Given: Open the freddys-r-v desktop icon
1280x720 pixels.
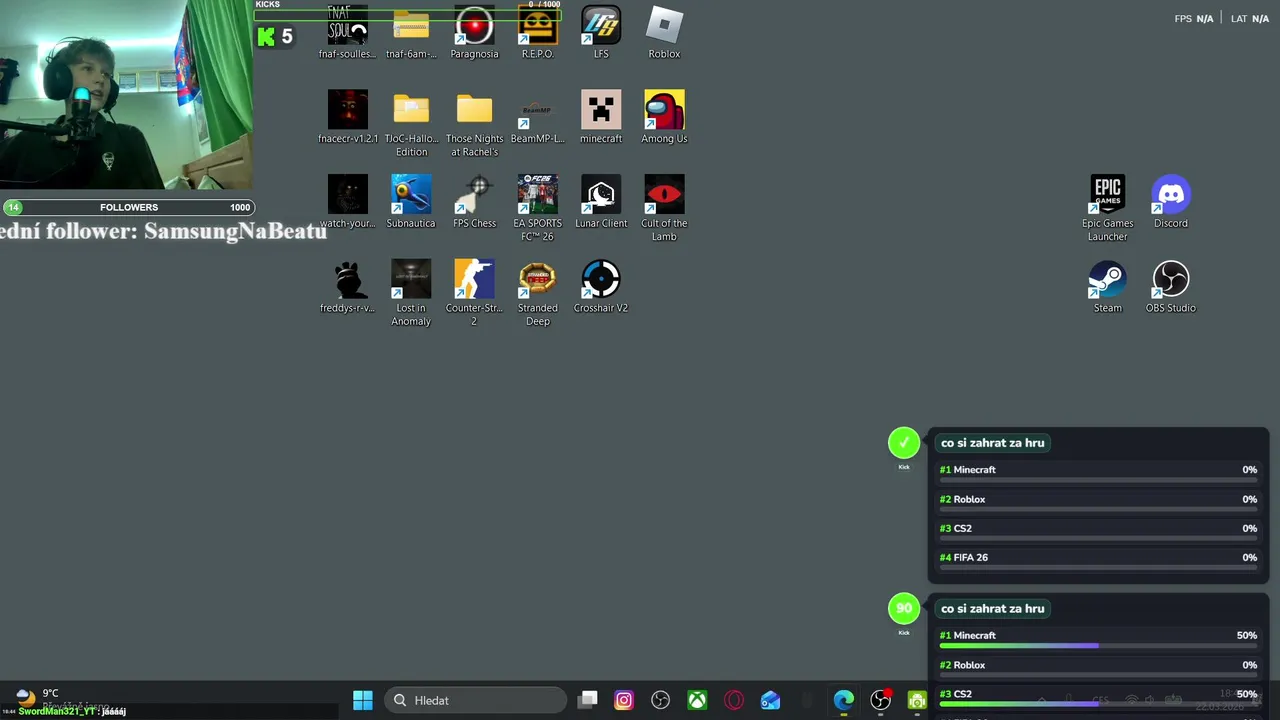Looking at the screenshot, I should [347, 287].
